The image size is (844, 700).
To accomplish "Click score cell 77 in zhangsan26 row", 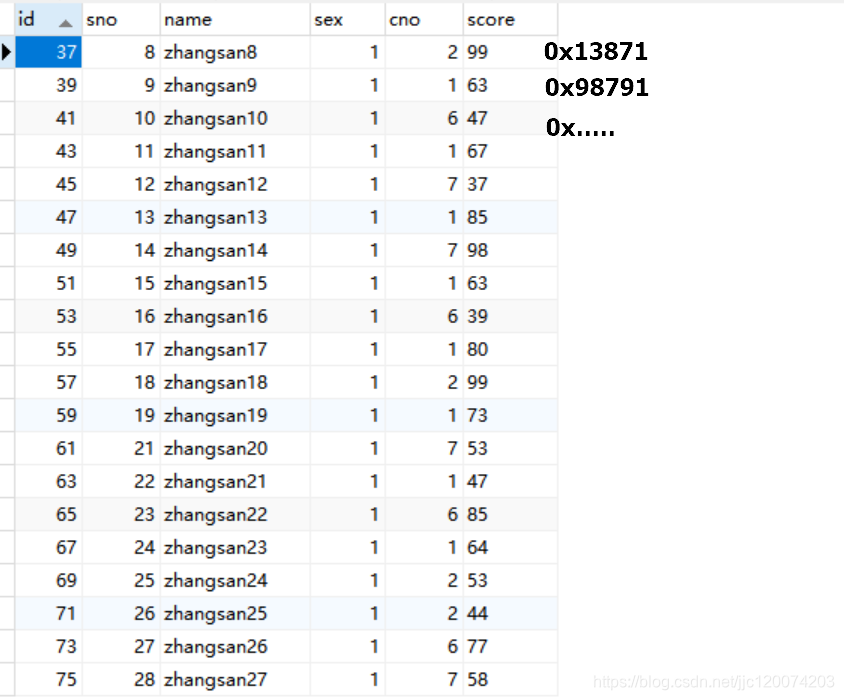I will coord(510,646).
